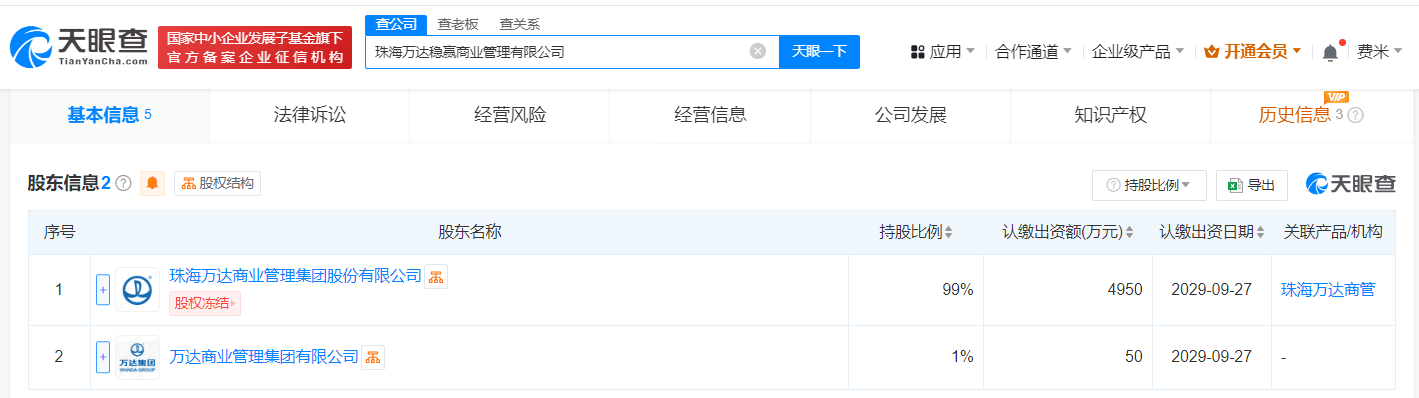Click the 导出 export button

point(1251,185)
